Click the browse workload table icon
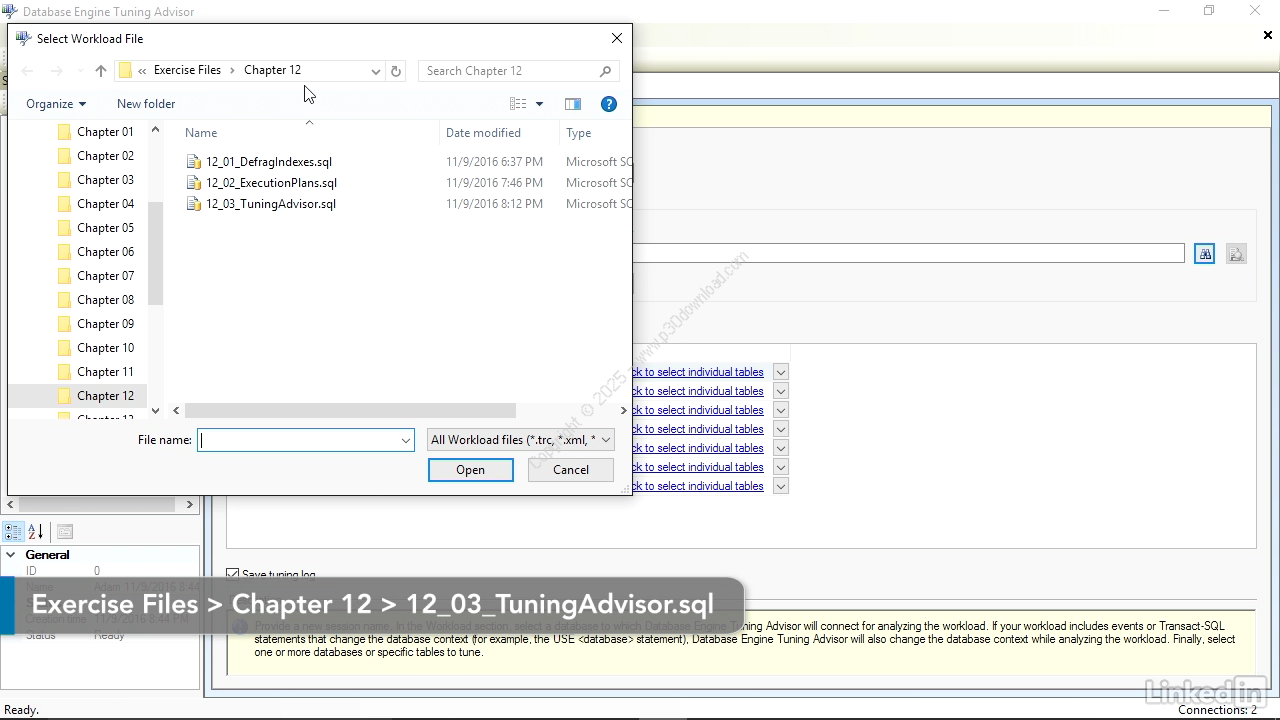 pos(1237,254)
